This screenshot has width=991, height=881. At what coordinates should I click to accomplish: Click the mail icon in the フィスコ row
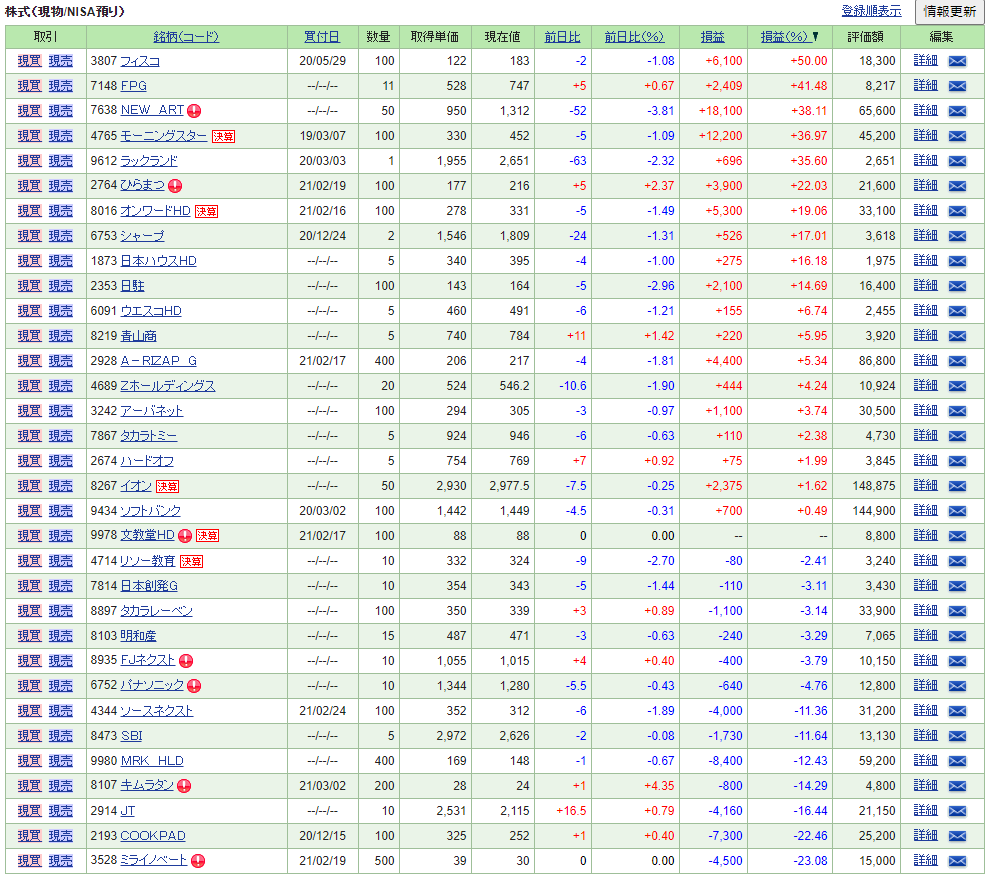coord(957,61)
